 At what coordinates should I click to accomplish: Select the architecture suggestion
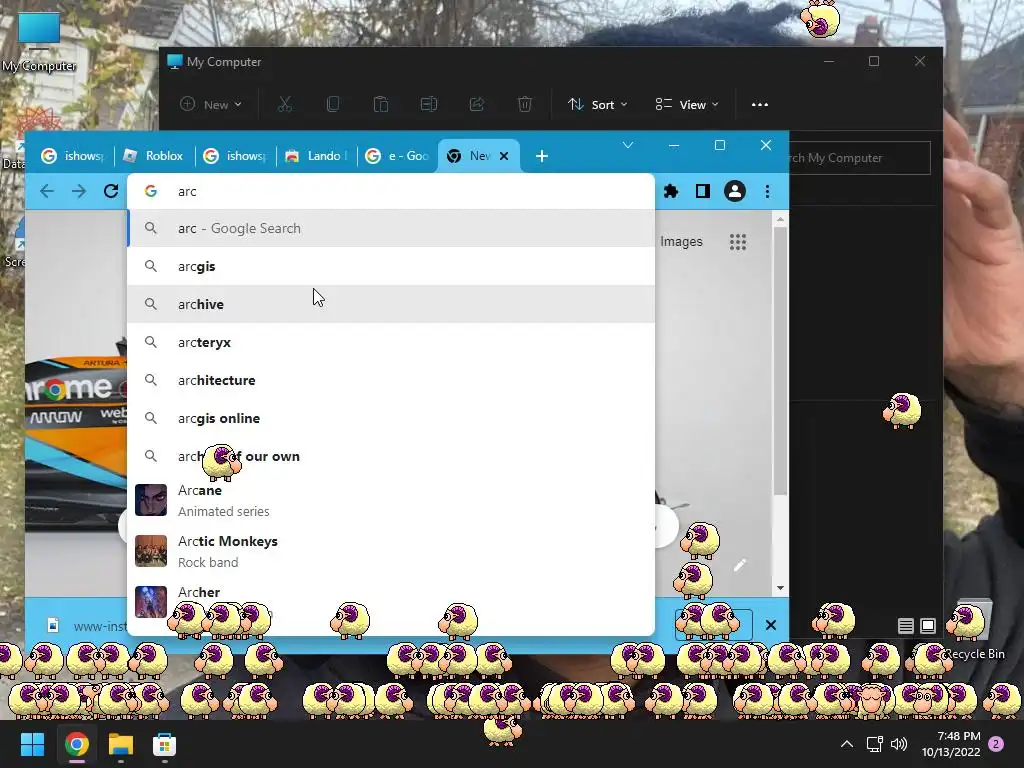click(391, 380)
